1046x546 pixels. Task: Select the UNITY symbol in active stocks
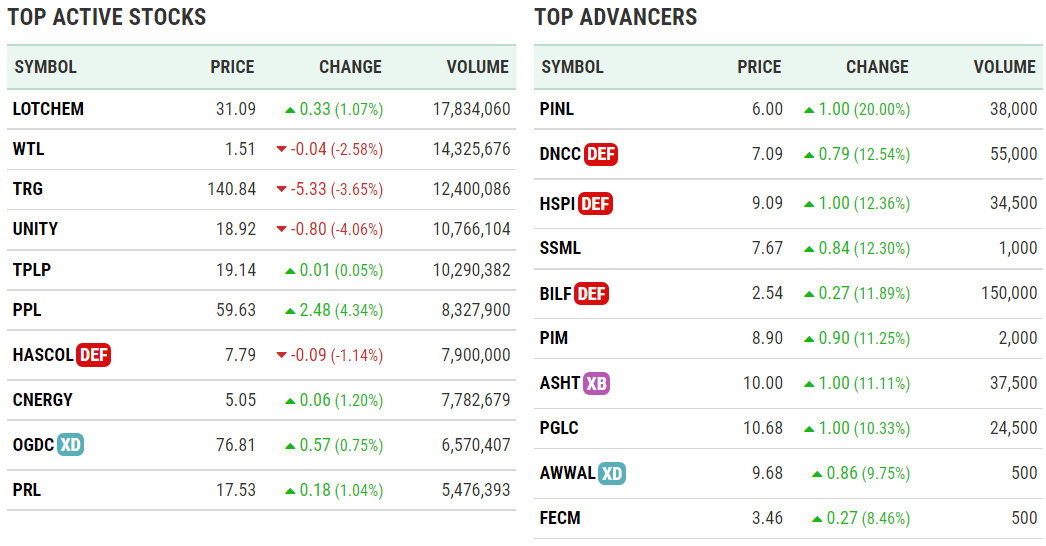point(35,229)
